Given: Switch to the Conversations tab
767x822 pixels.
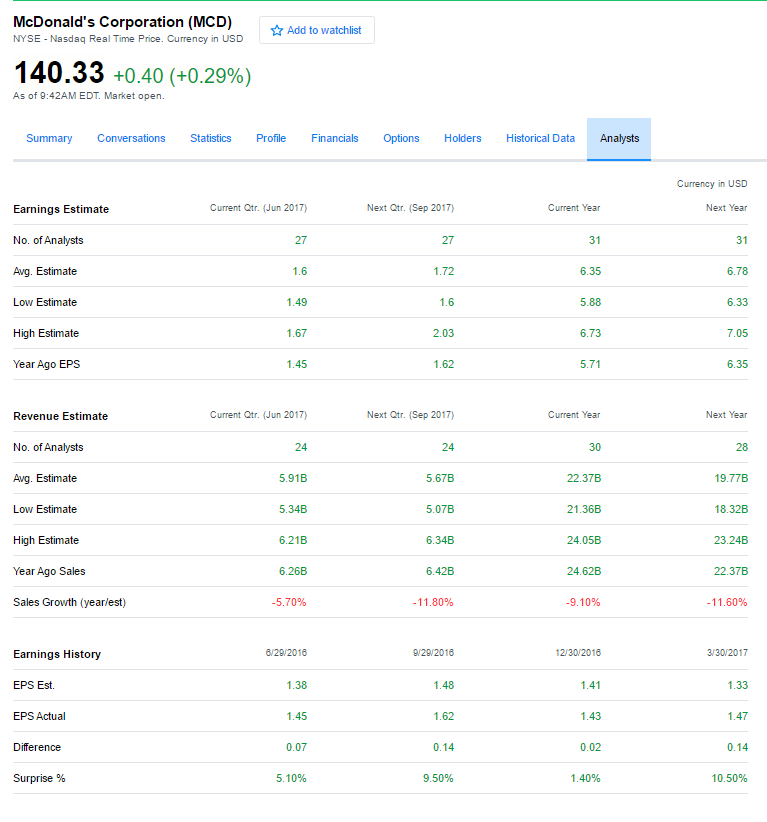Looking at the screenshot, I should click(x=131, y=138).
